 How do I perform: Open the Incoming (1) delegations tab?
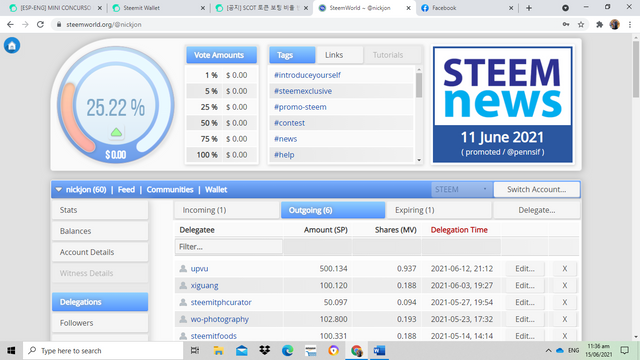tap(227, 210)
